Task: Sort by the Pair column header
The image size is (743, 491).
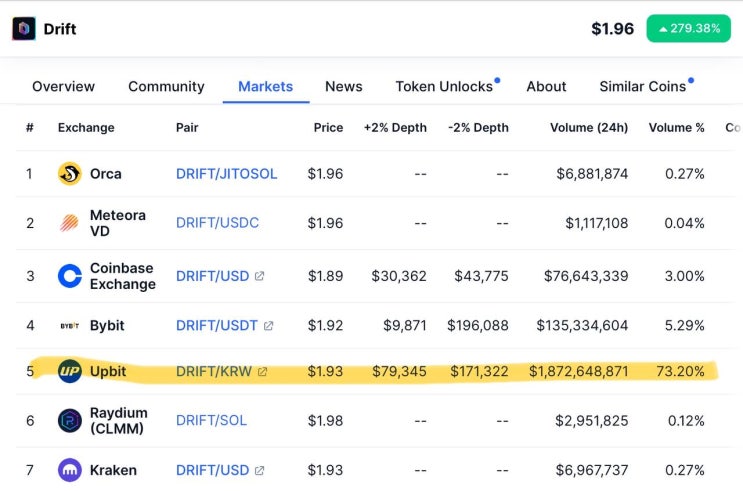Action: tap(187, 127)
